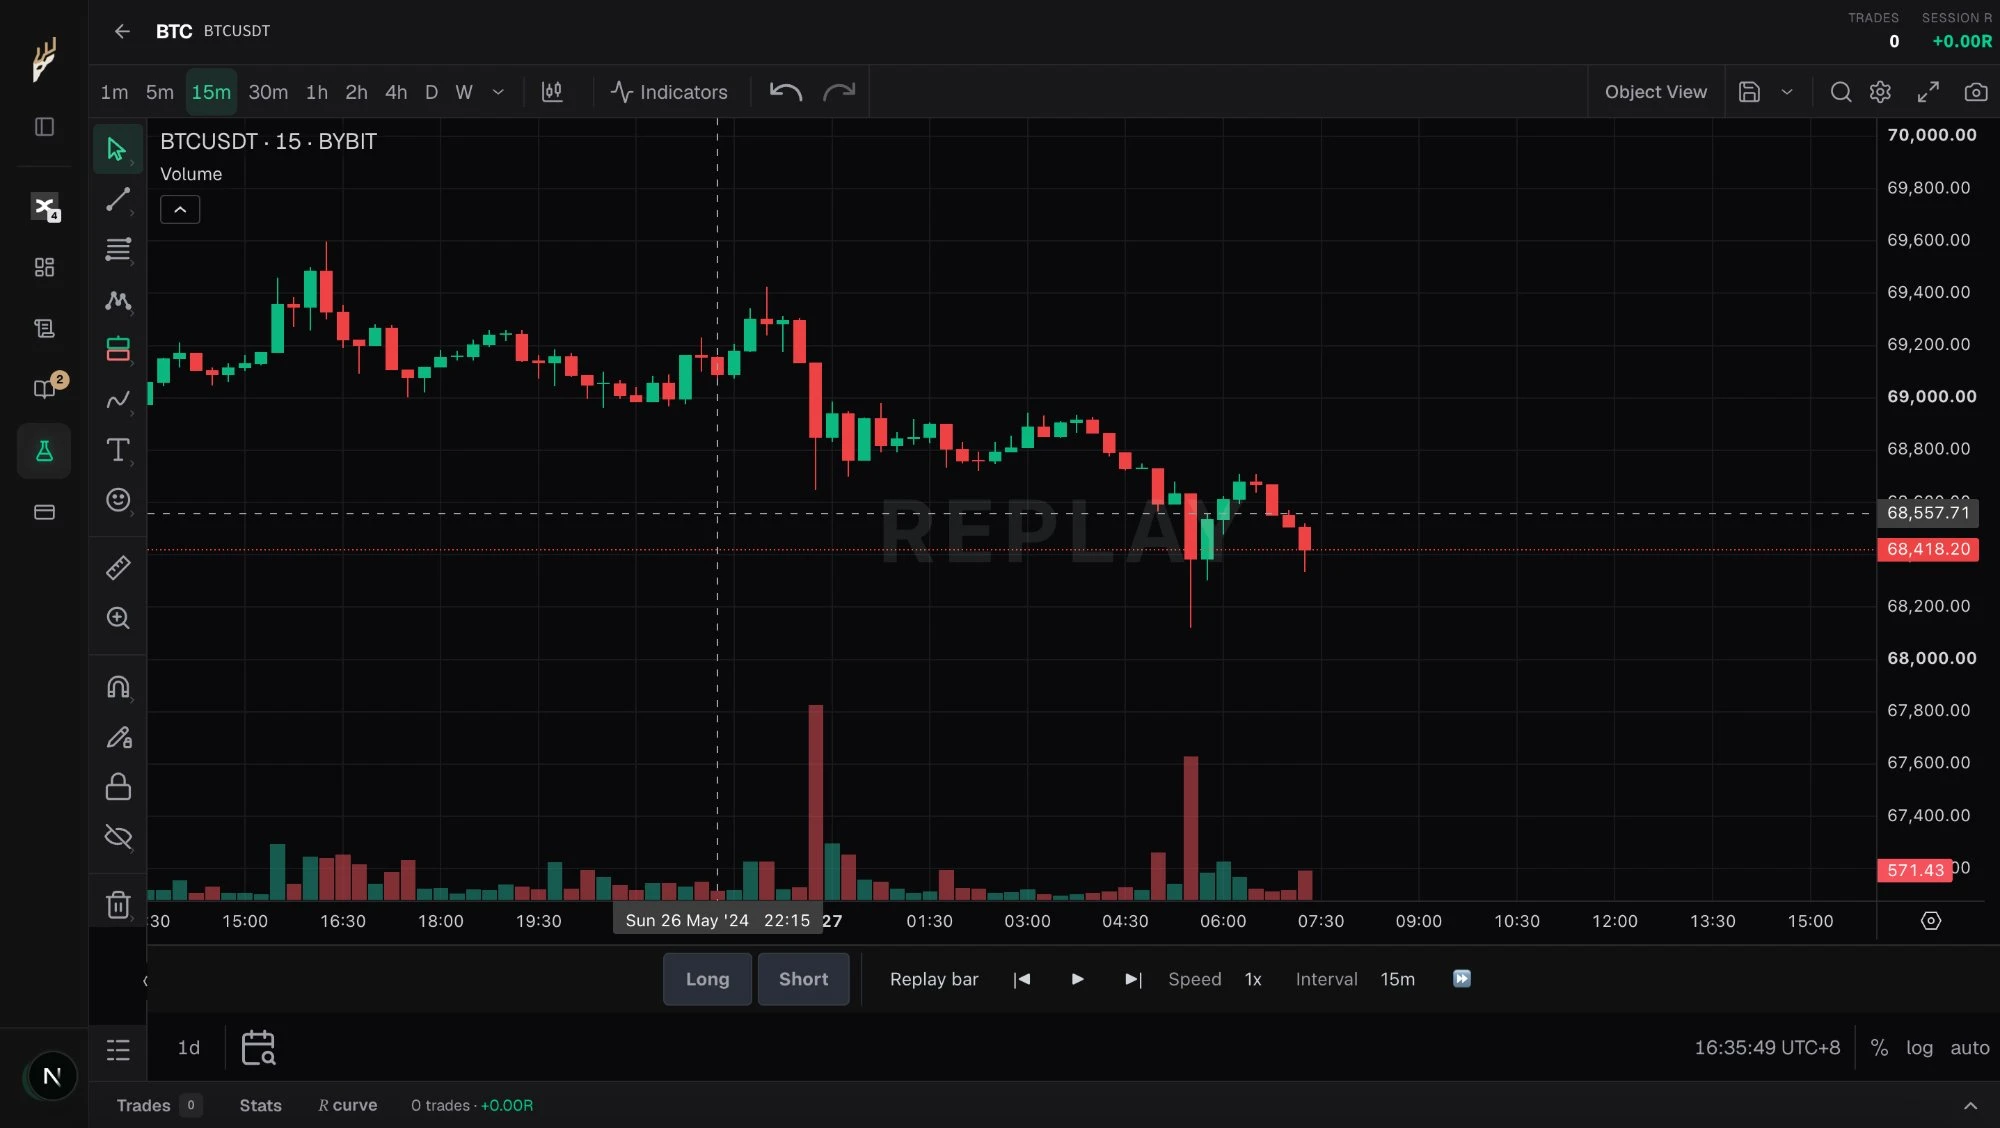Open the emoji sticker tool
Viewport: 2000px width, 1128px height.
[118, 500]
